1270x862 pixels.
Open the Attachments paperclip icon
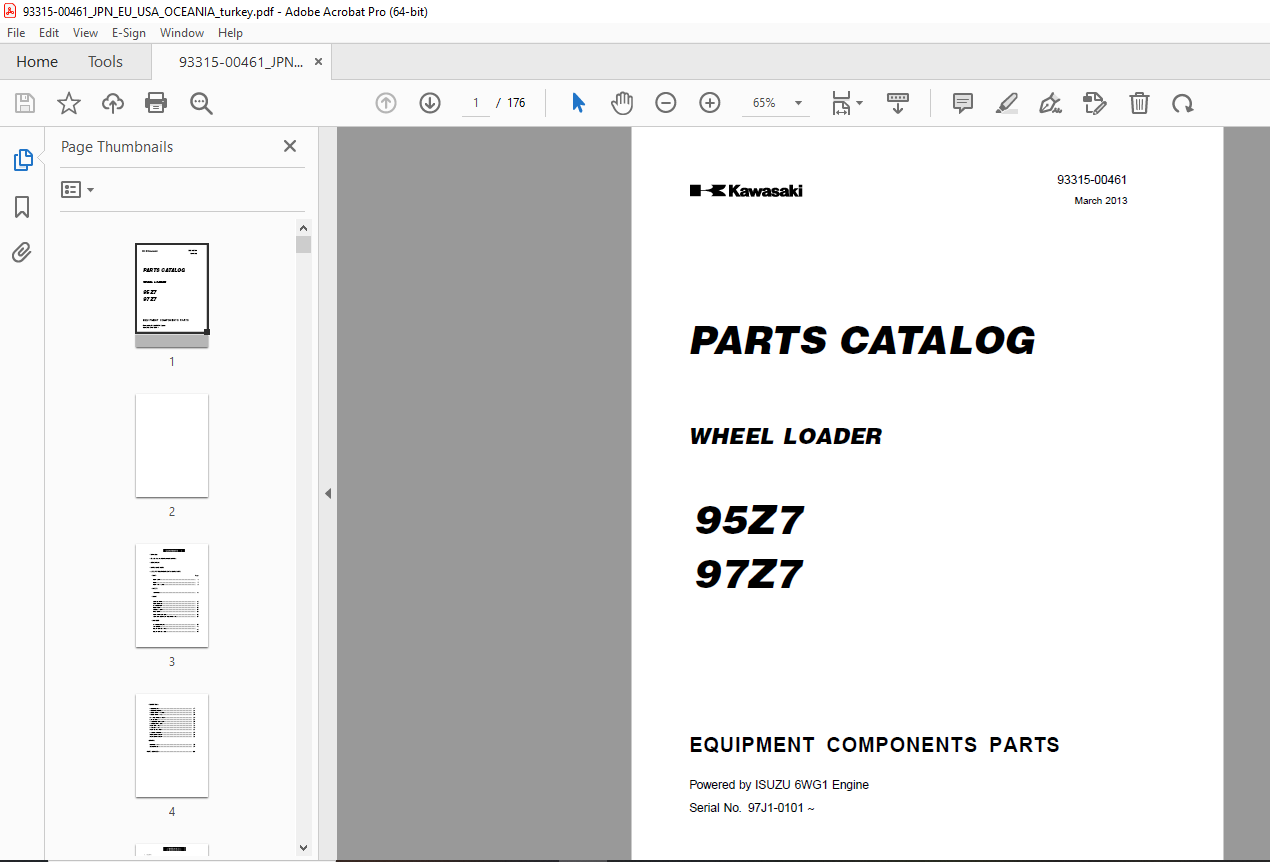coord(22,252)
